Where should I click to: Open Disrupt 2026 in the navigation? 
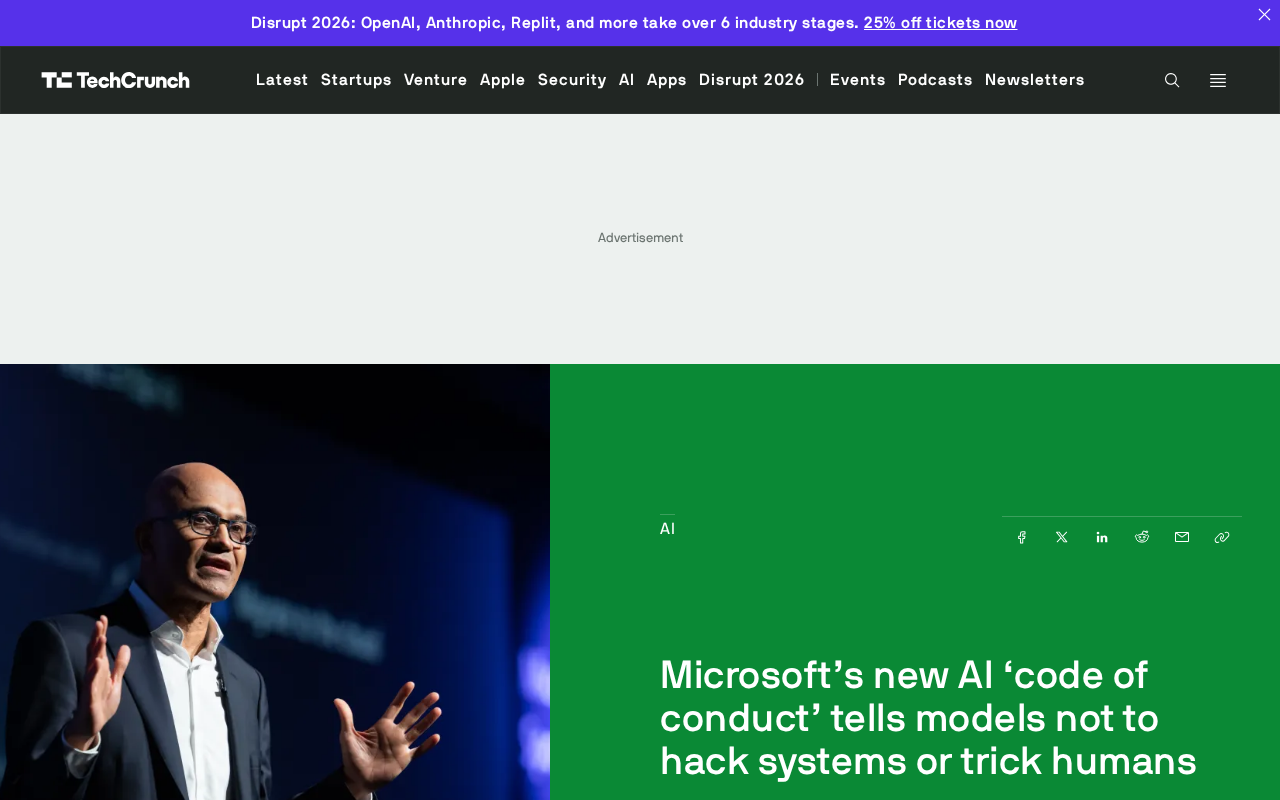(752, 80)
